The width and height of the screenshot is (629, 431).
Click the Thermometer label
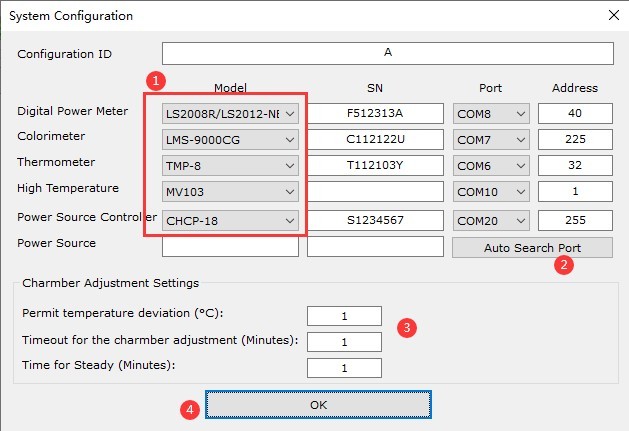(x=56, y=162)
